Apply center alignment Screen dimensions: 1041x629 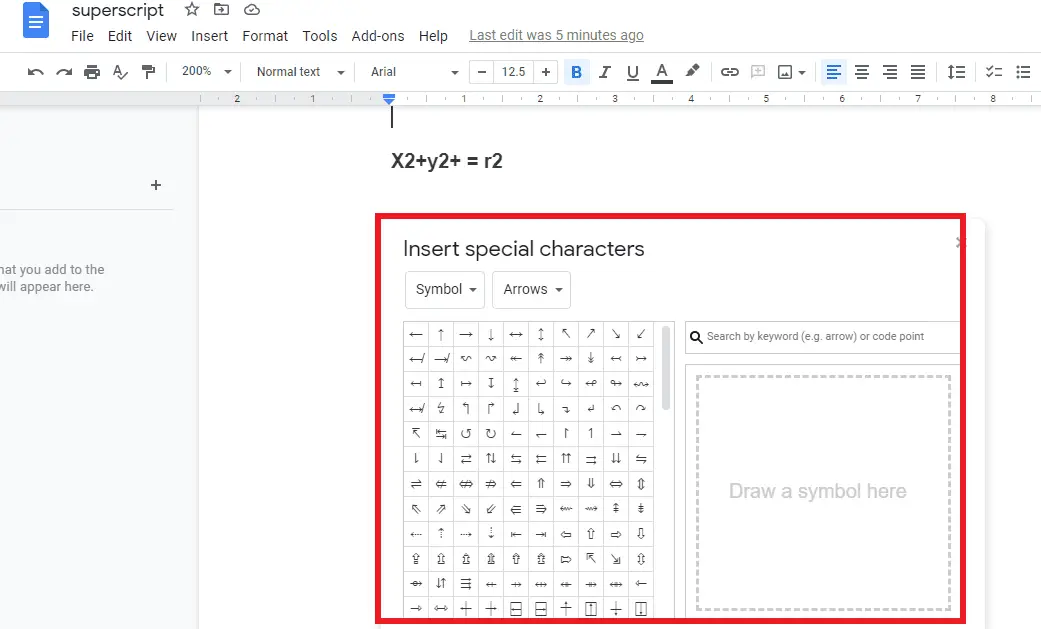coord(861,71)
